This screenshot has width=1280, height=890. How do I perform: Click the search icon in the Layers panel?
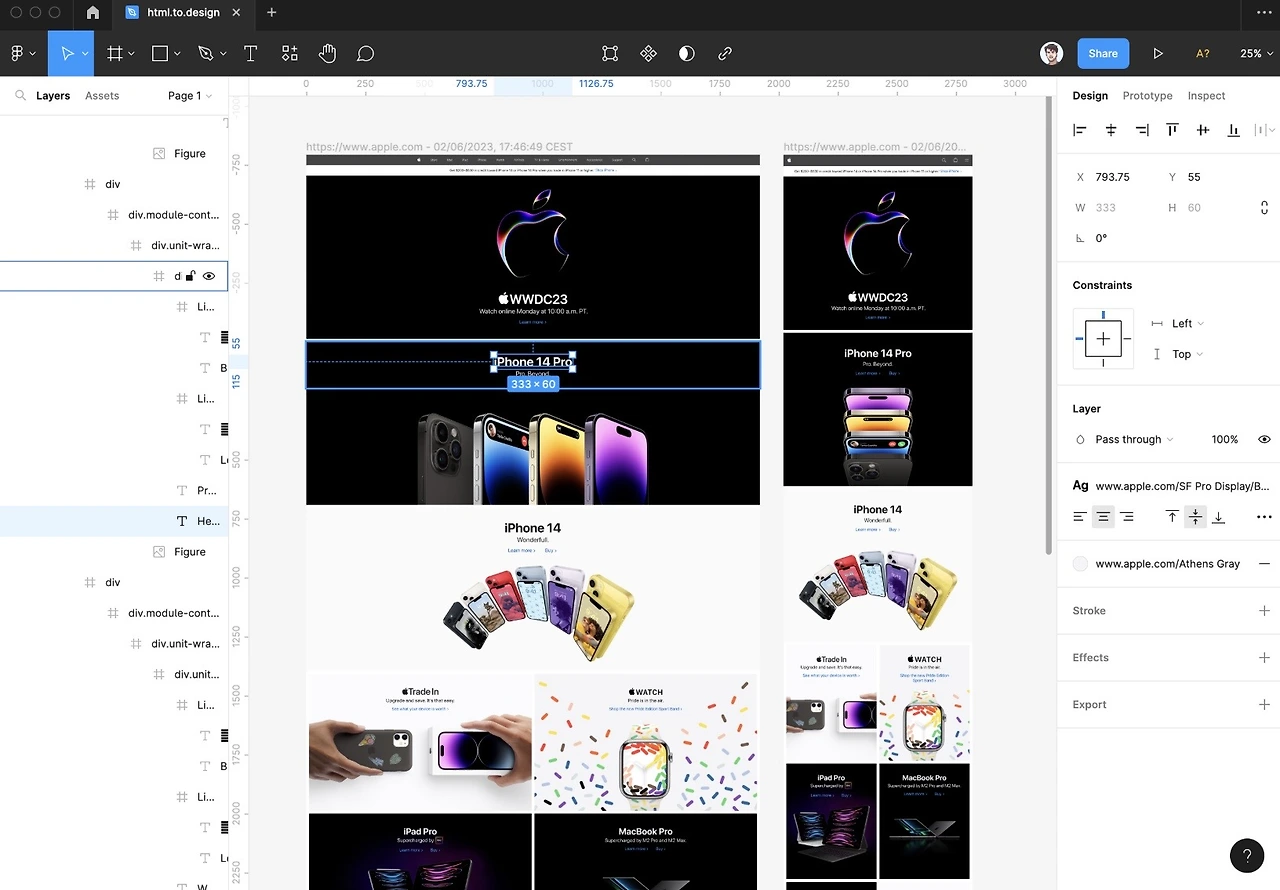point(20,96)
